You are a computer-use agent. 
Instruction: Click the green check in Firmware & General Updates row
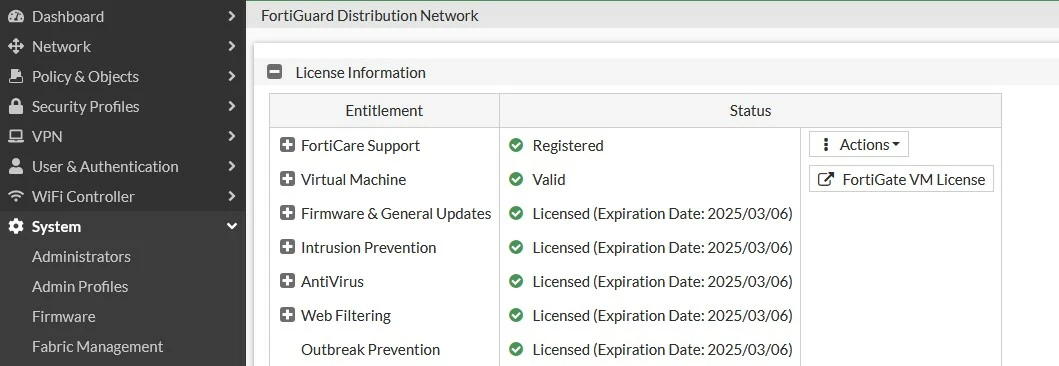tap(516, 213)
